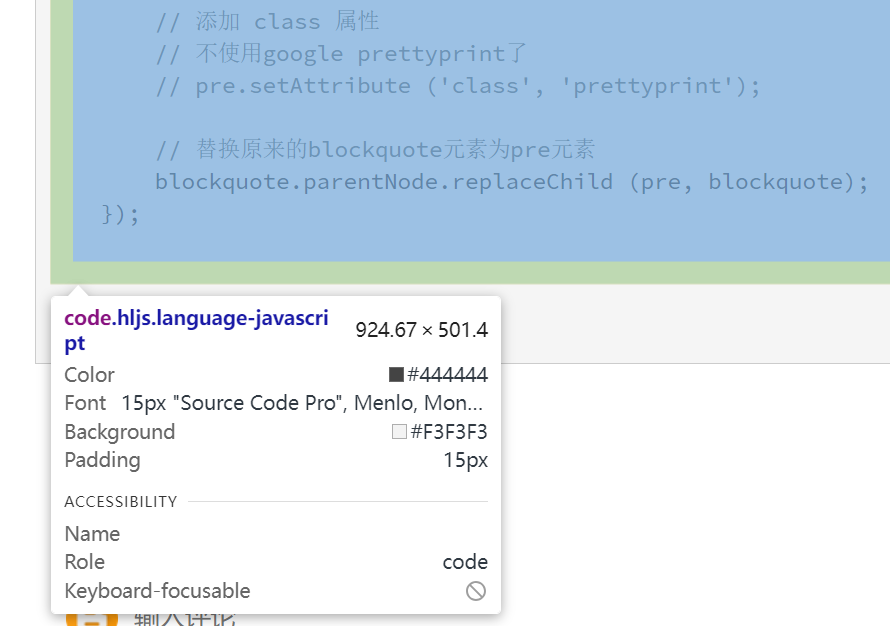890x626 pixels.
Task: Click the Role value "code"
Action: pos(465,562)
